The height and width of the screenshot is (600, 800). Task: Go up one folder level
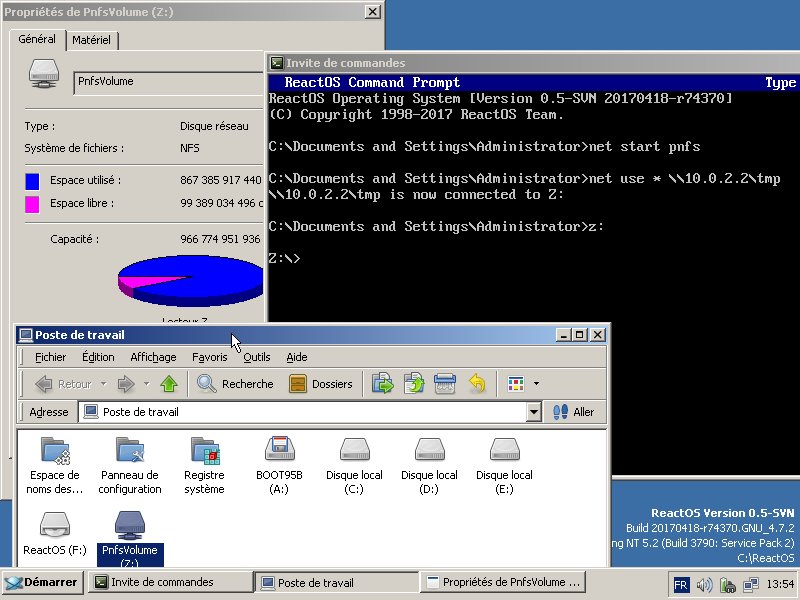[169, 384]
